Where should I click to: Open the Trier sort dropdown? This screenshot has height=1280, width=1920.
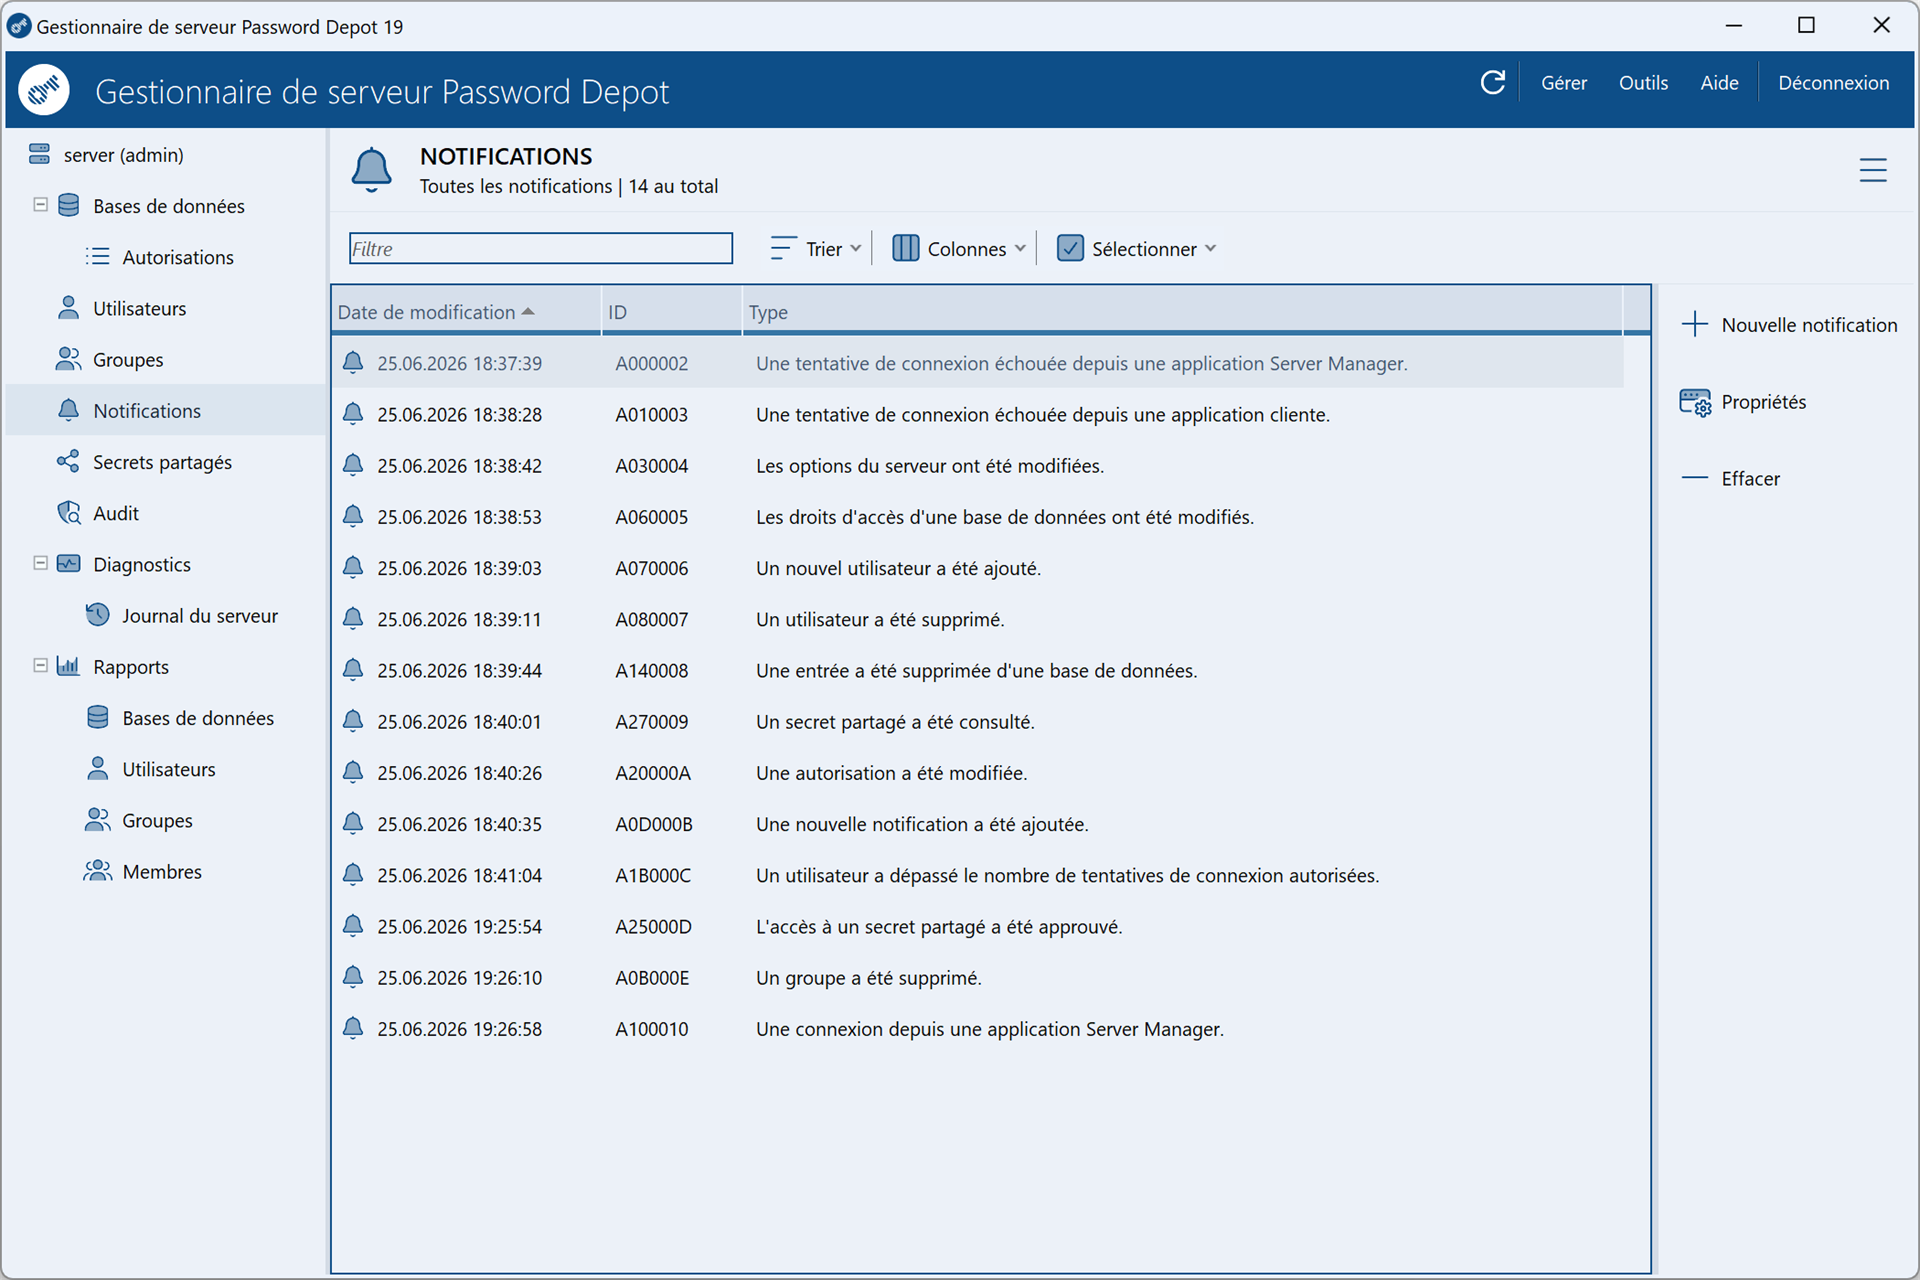(815, 248)
